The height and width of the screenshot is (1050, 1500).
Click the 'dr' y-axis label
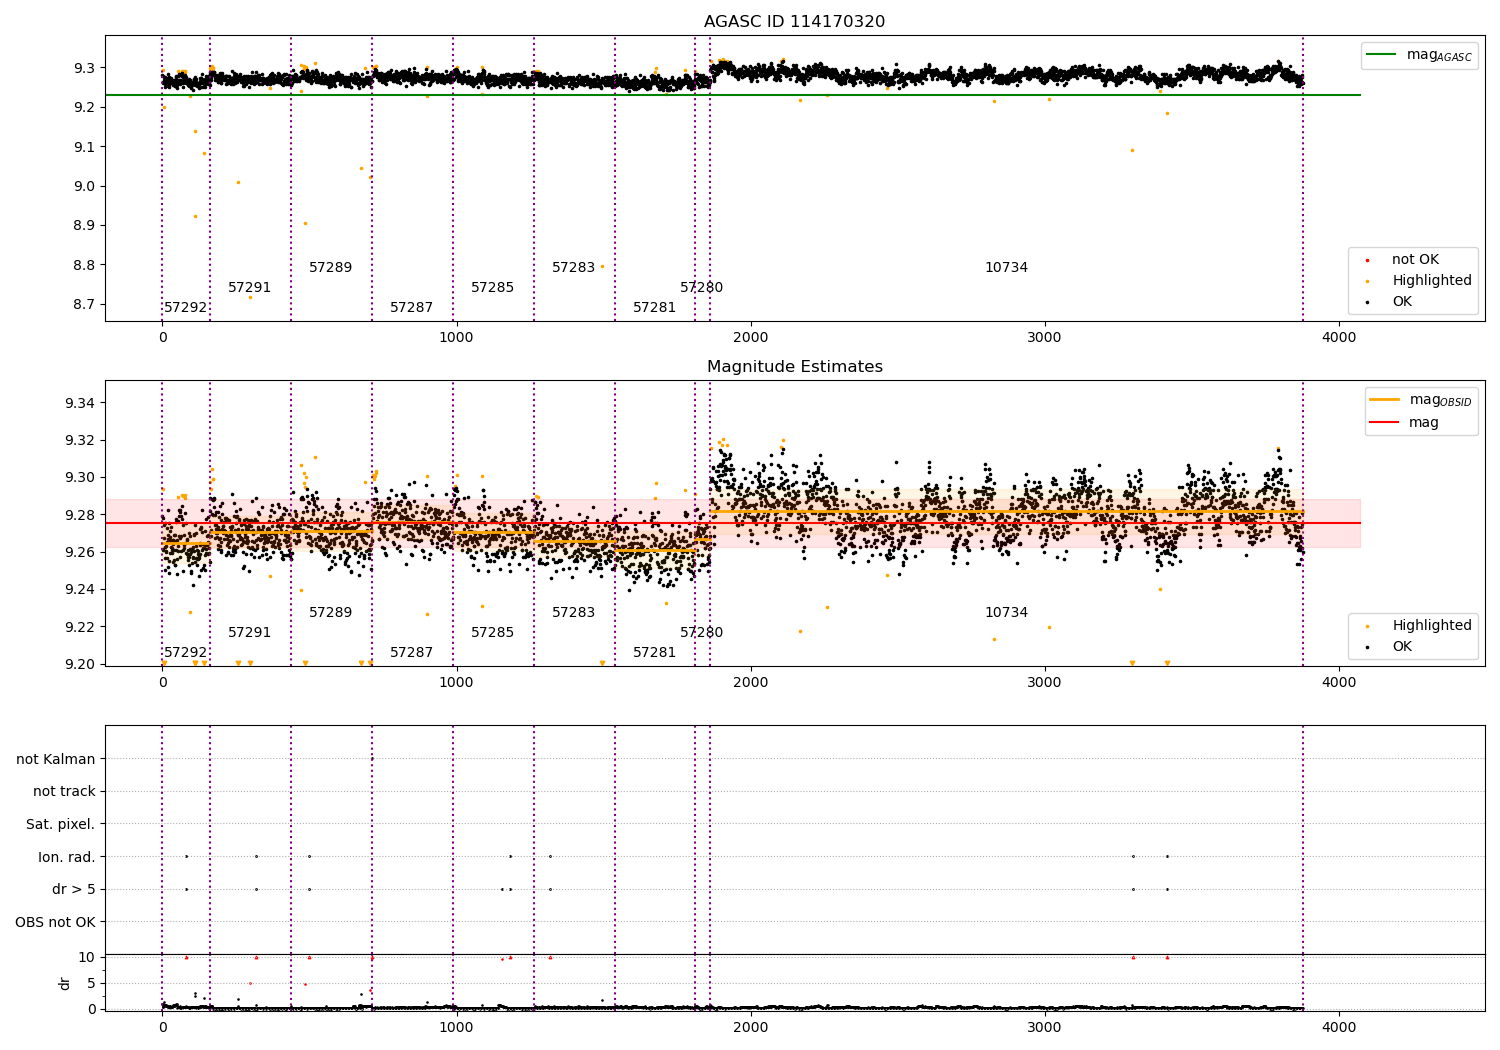pyautogui.click(x=65, y=983)
